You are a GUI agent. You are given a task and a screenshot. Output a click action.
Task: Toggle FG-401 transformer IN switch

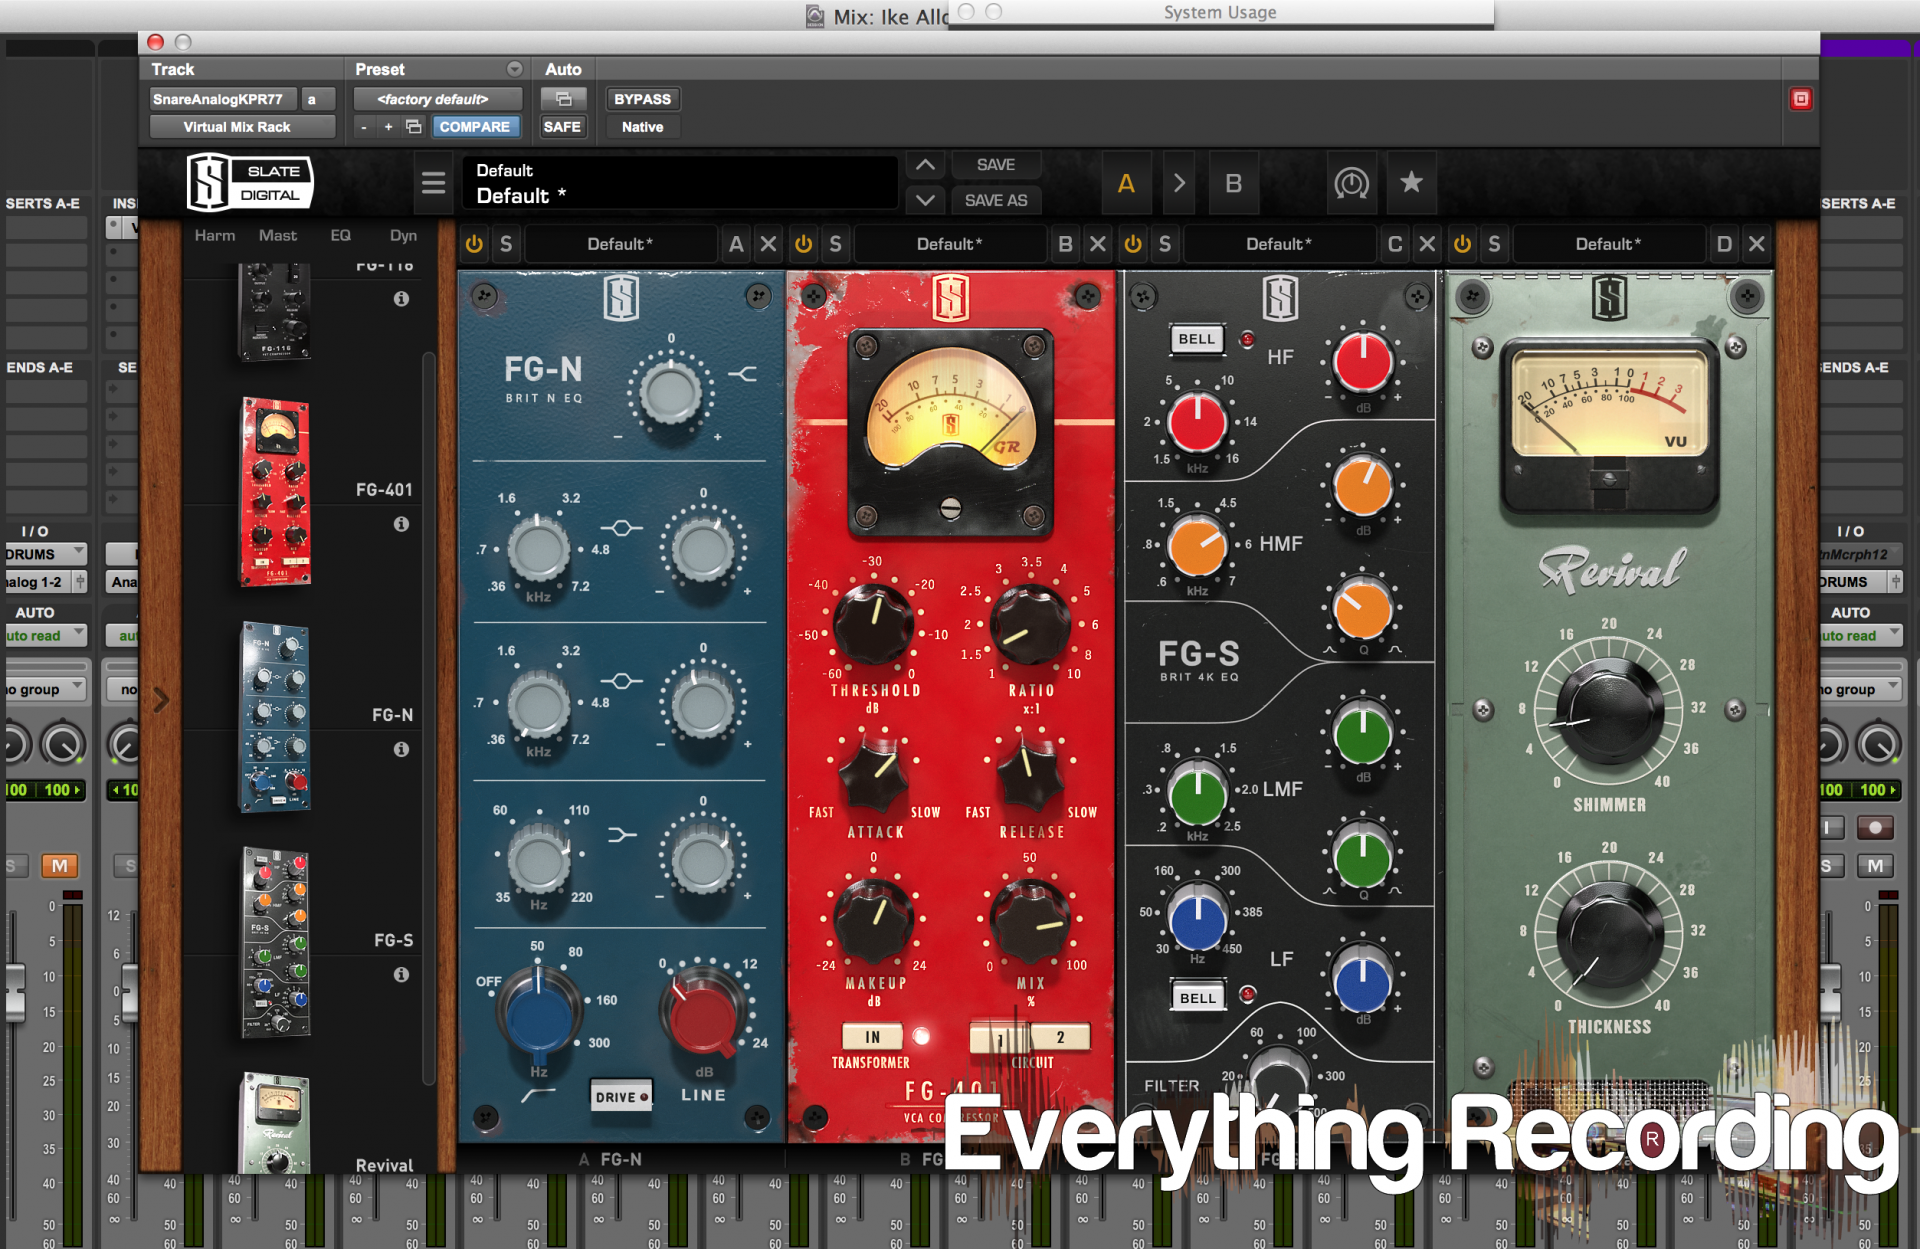click(872, 1037)
